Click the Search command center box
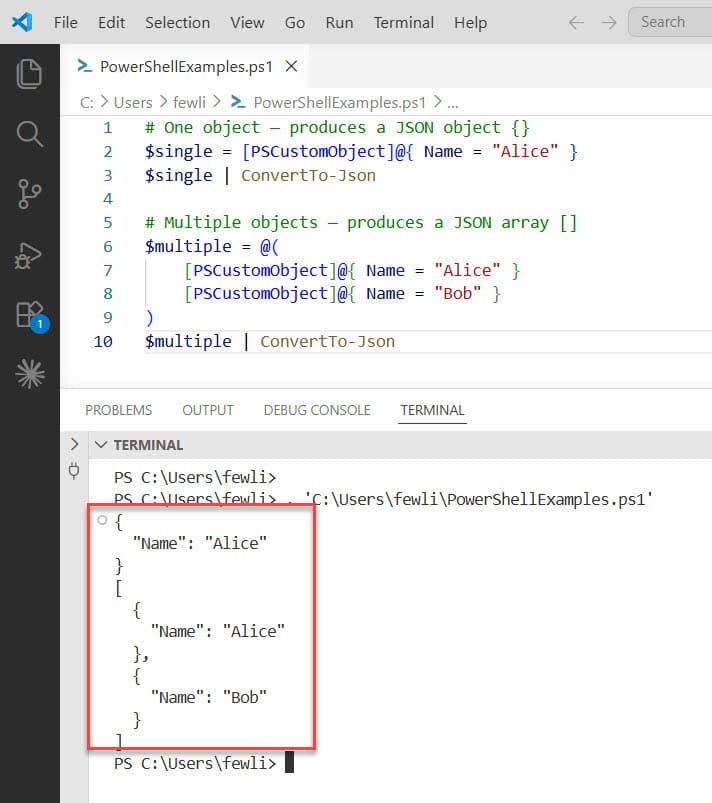 tap(670, 22)
